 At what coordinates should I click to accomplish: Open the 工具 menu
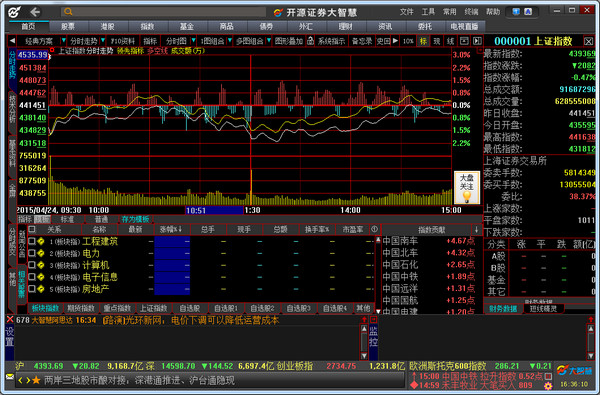coord(428,12)
